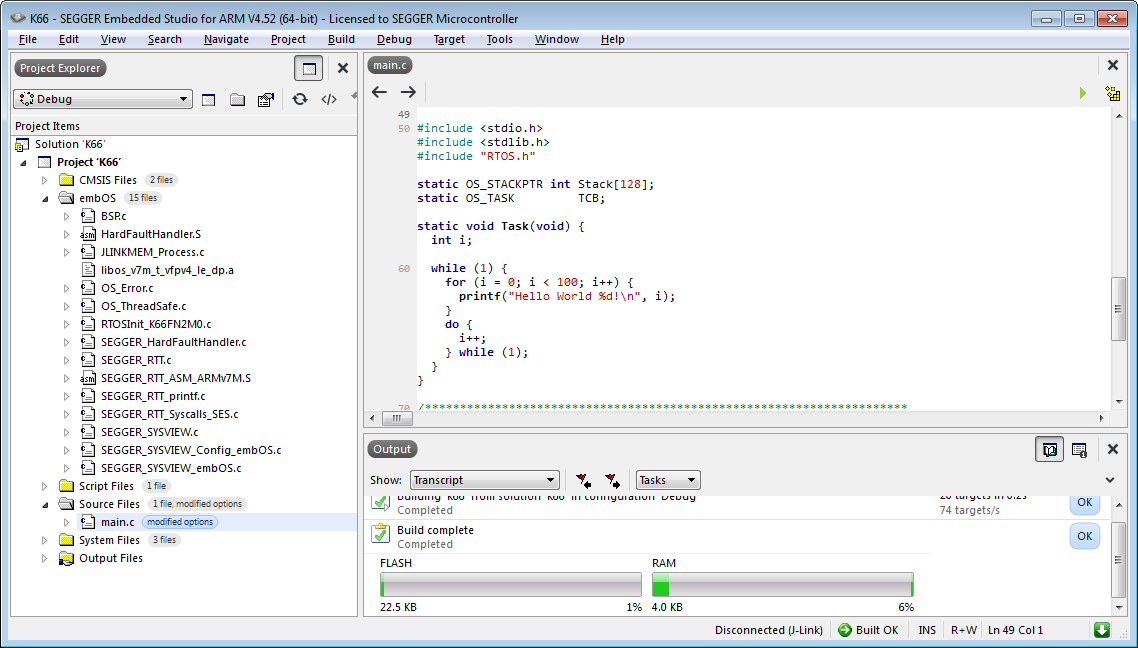Toggle the Project Explorer window view button
1138x648 pixels.
point(309,68)
